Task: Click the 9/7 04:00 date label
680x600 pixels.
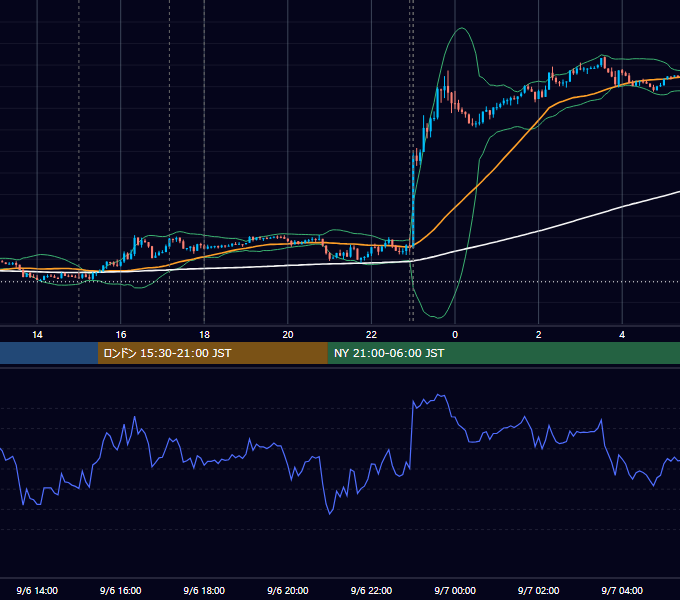Action: tap(622, 590)
